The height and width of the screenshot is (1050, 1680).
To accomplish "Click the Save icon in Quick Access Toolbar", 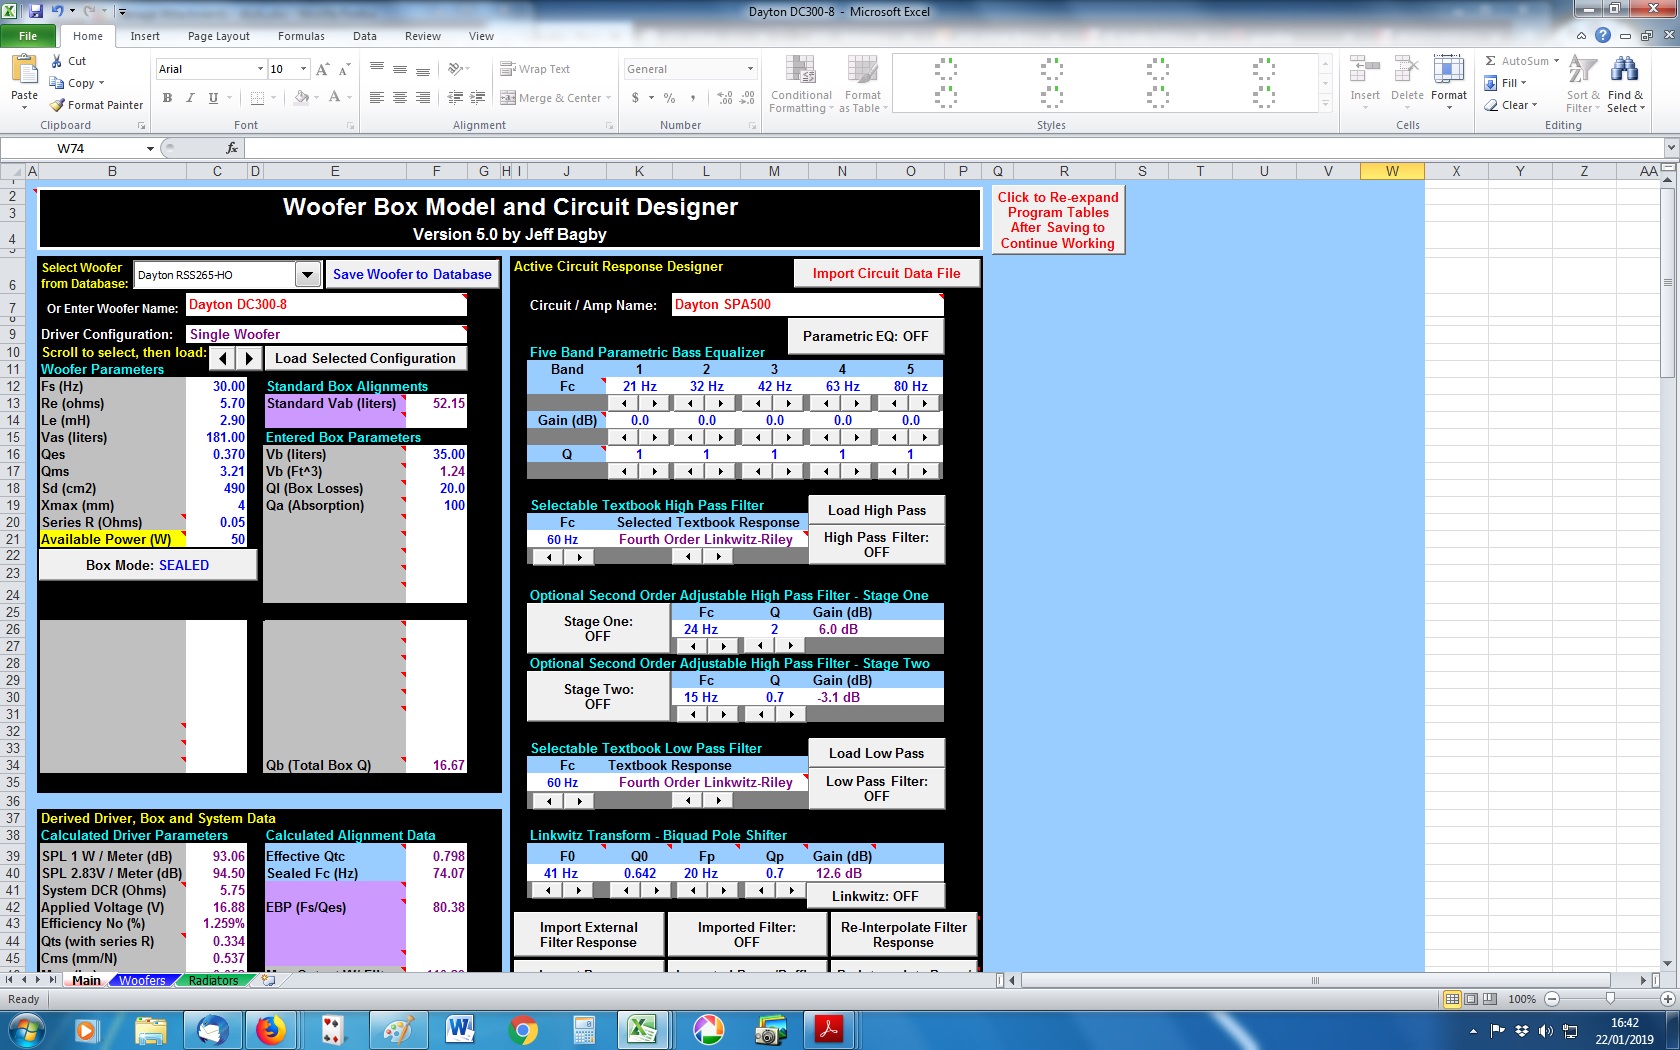I will [36, 11].
